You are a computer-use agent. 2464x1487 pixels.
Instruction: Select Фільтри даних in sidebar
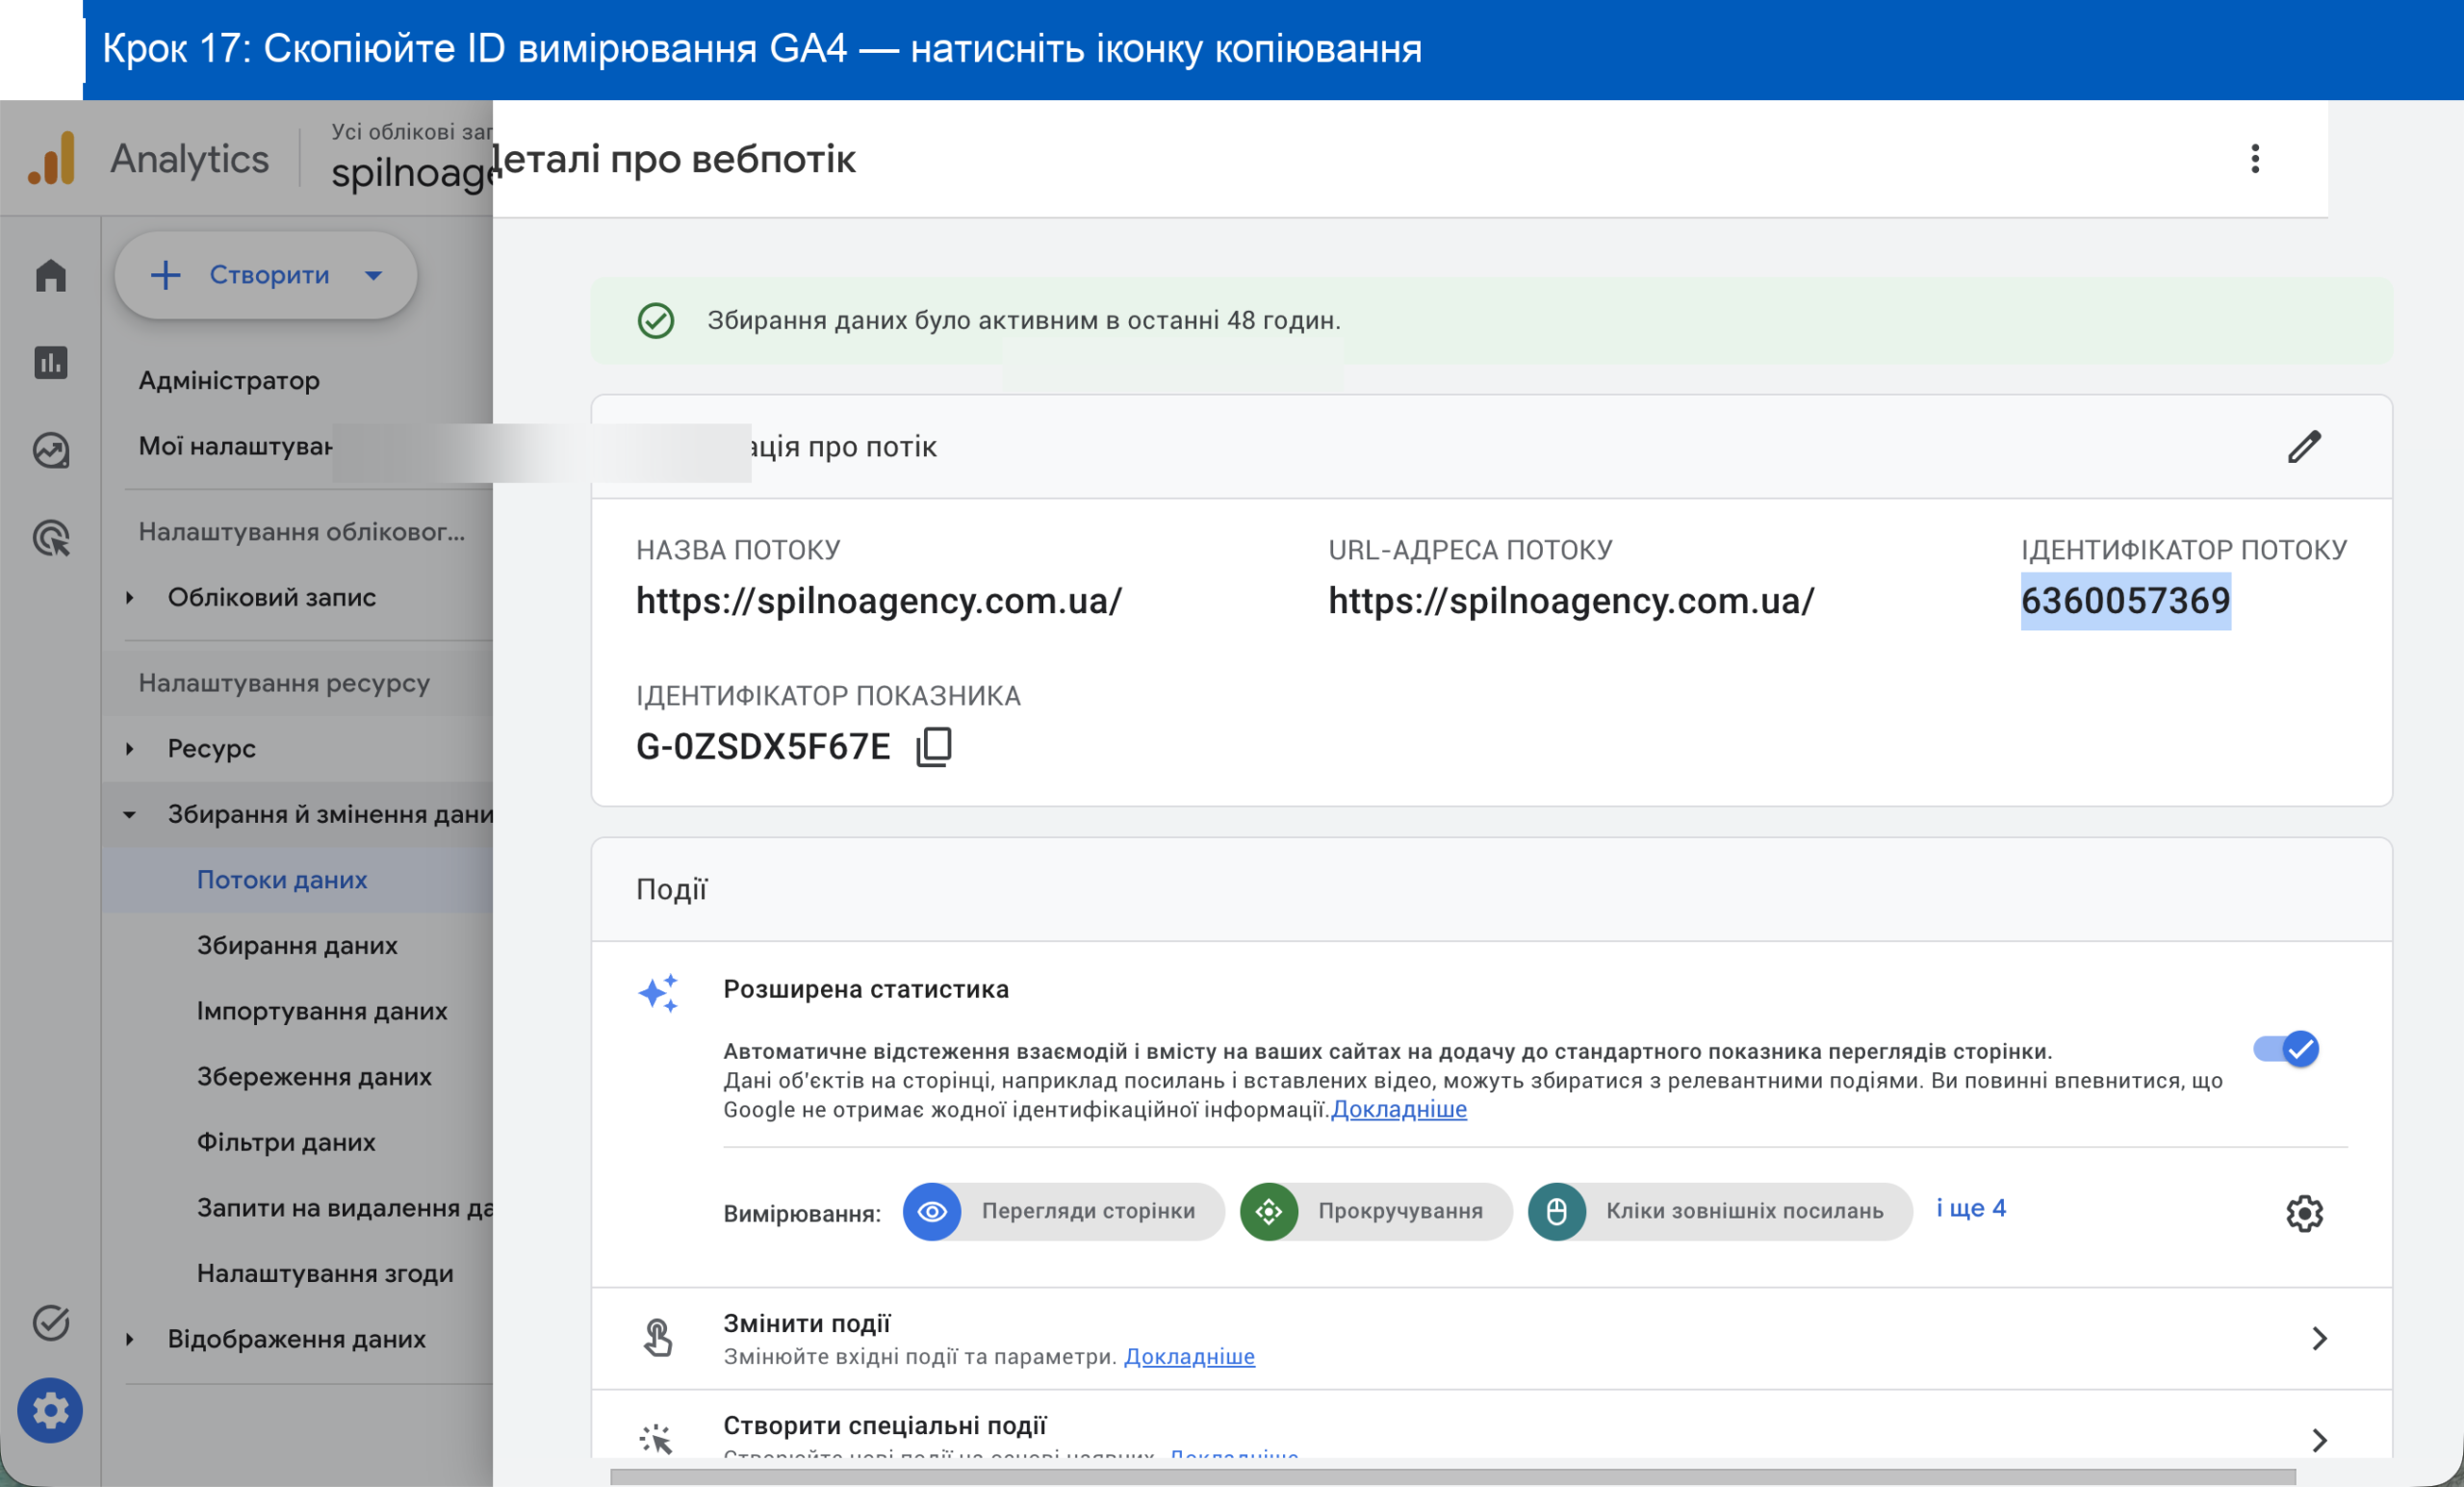pos(286,1143)
